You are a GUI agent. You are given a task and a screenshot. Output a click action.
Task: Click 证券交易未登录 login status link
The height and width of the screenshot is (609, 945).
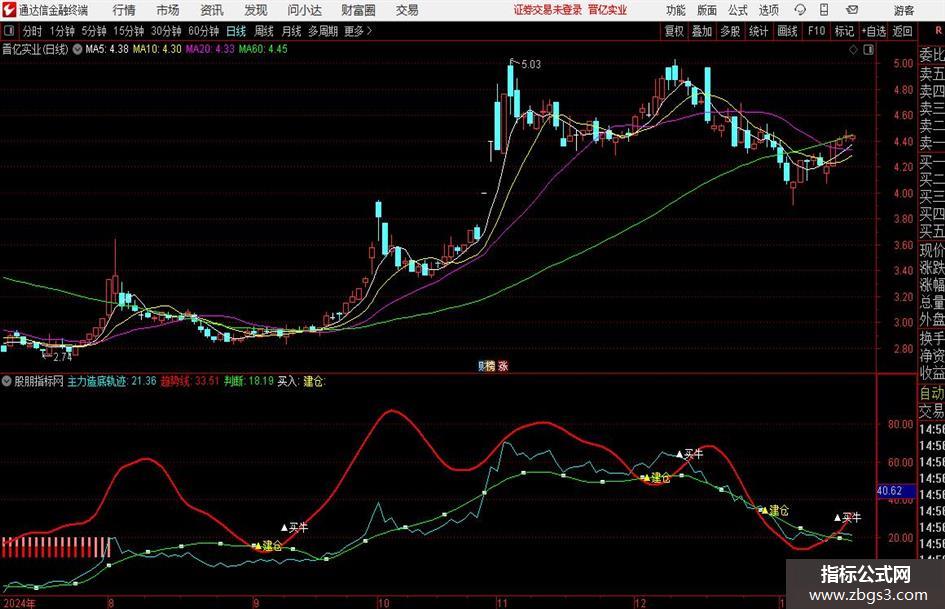[x=548, y=10]
